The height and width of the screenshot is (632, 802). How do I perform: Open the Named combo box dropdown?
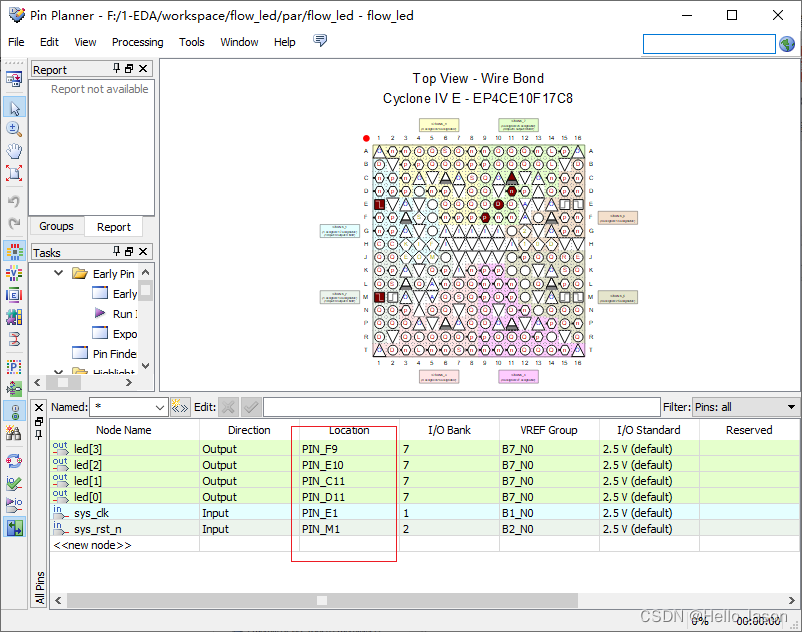[x=160, y=408]
